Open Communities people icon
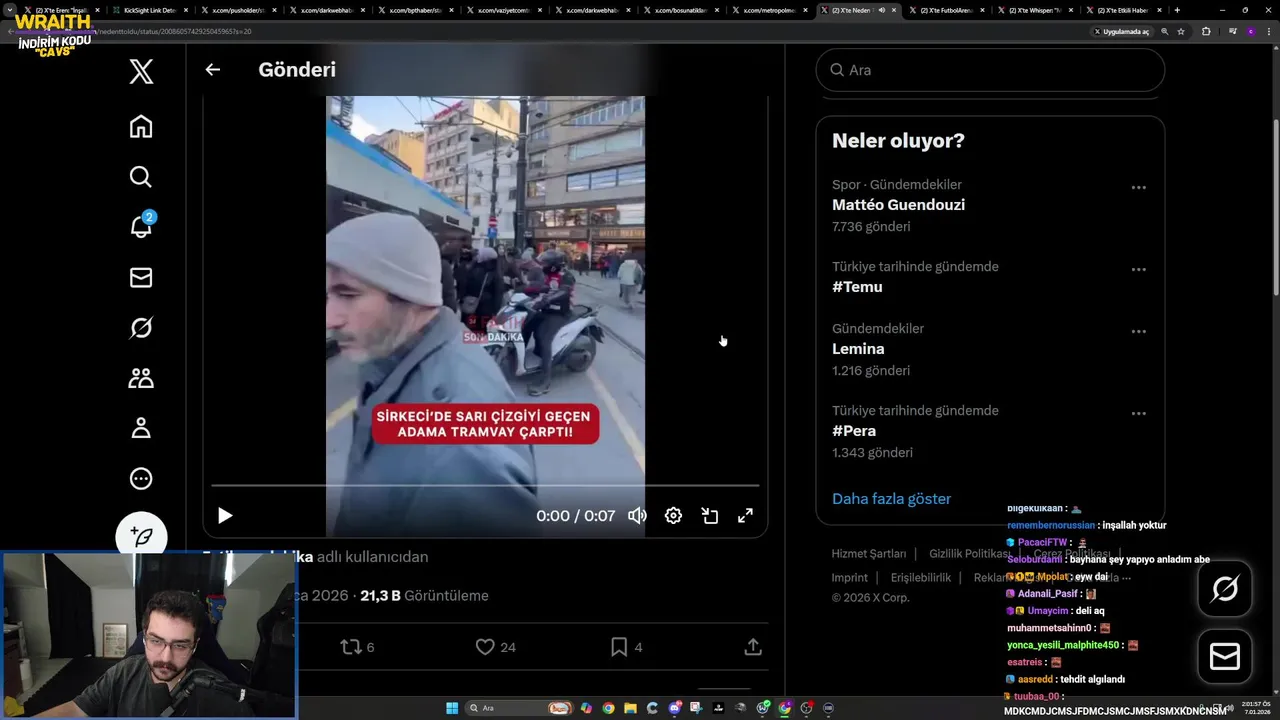This screenshot has width=1280, height=720. [x=141, y=378]
